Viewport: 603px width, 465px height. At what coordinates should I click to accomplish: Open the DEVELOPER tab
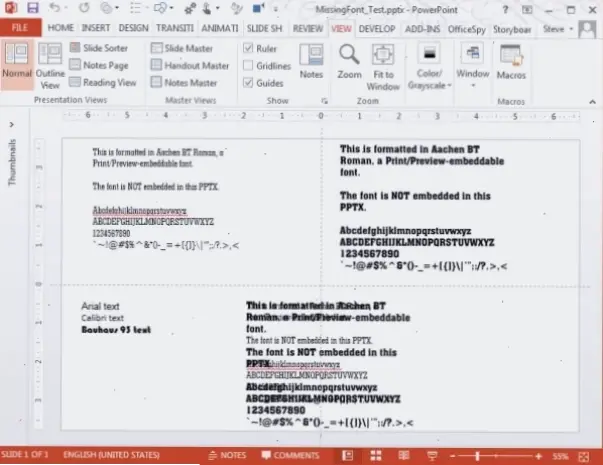click(377, 29)
